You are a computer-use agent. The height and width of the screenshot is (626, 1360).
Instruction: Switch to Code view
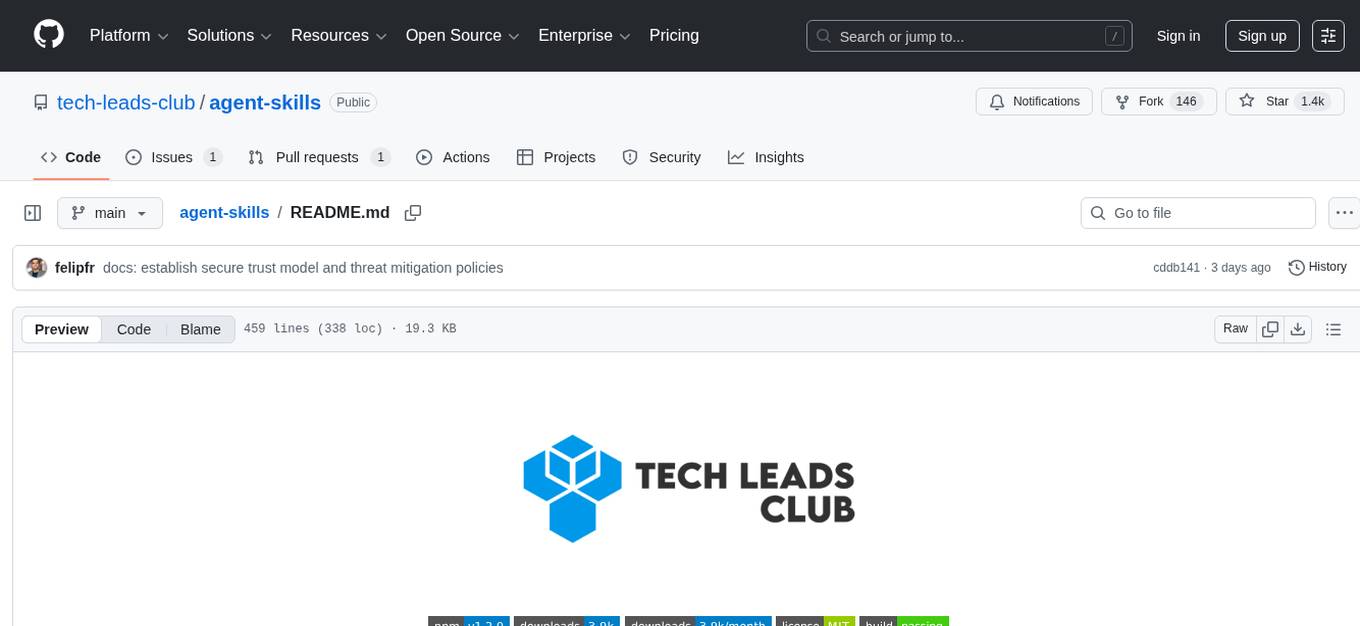point(134,329)
